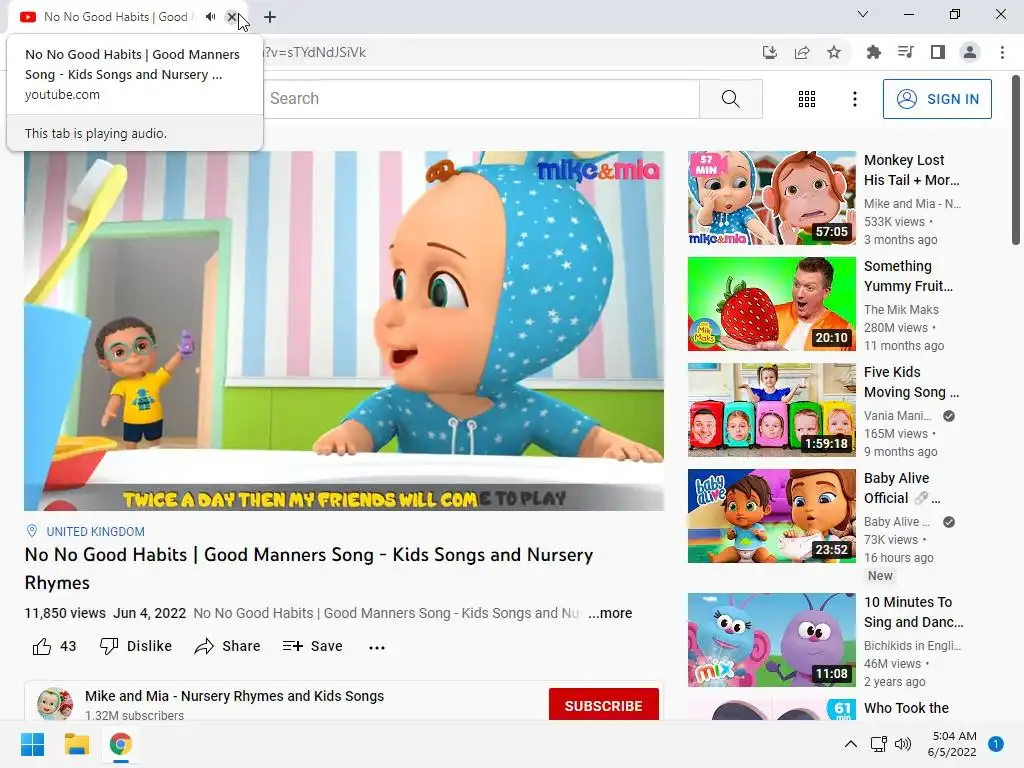
Task: Open the tab search chevron
Action: click(863, 14)
